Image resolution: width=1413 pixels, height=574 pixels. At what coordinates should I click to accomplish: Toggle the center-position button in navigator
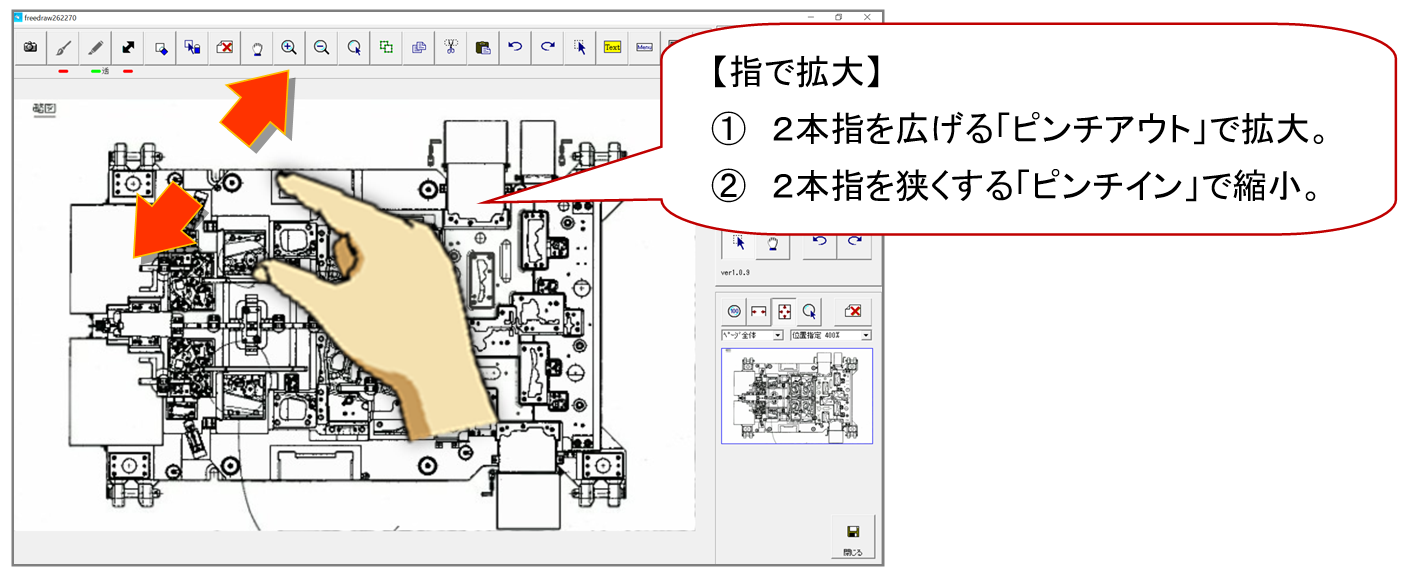pyautogui.click(x=785, y=311)
